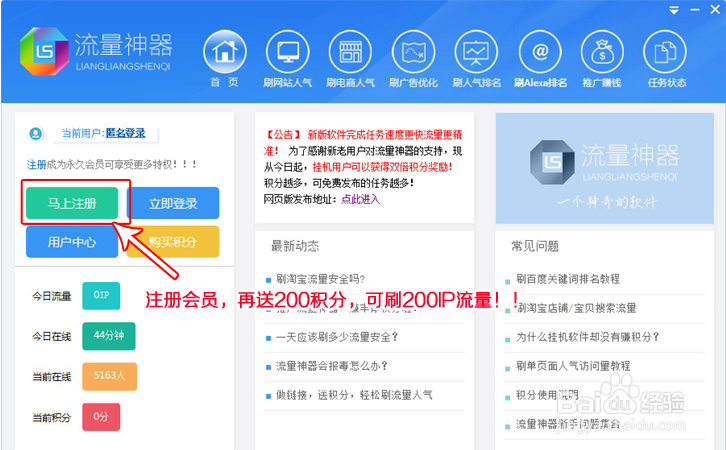The width and height of the screenshot is (726, 450).
Task: Open article 流量神器会报毒怎么办?
Action: point(332,366)
